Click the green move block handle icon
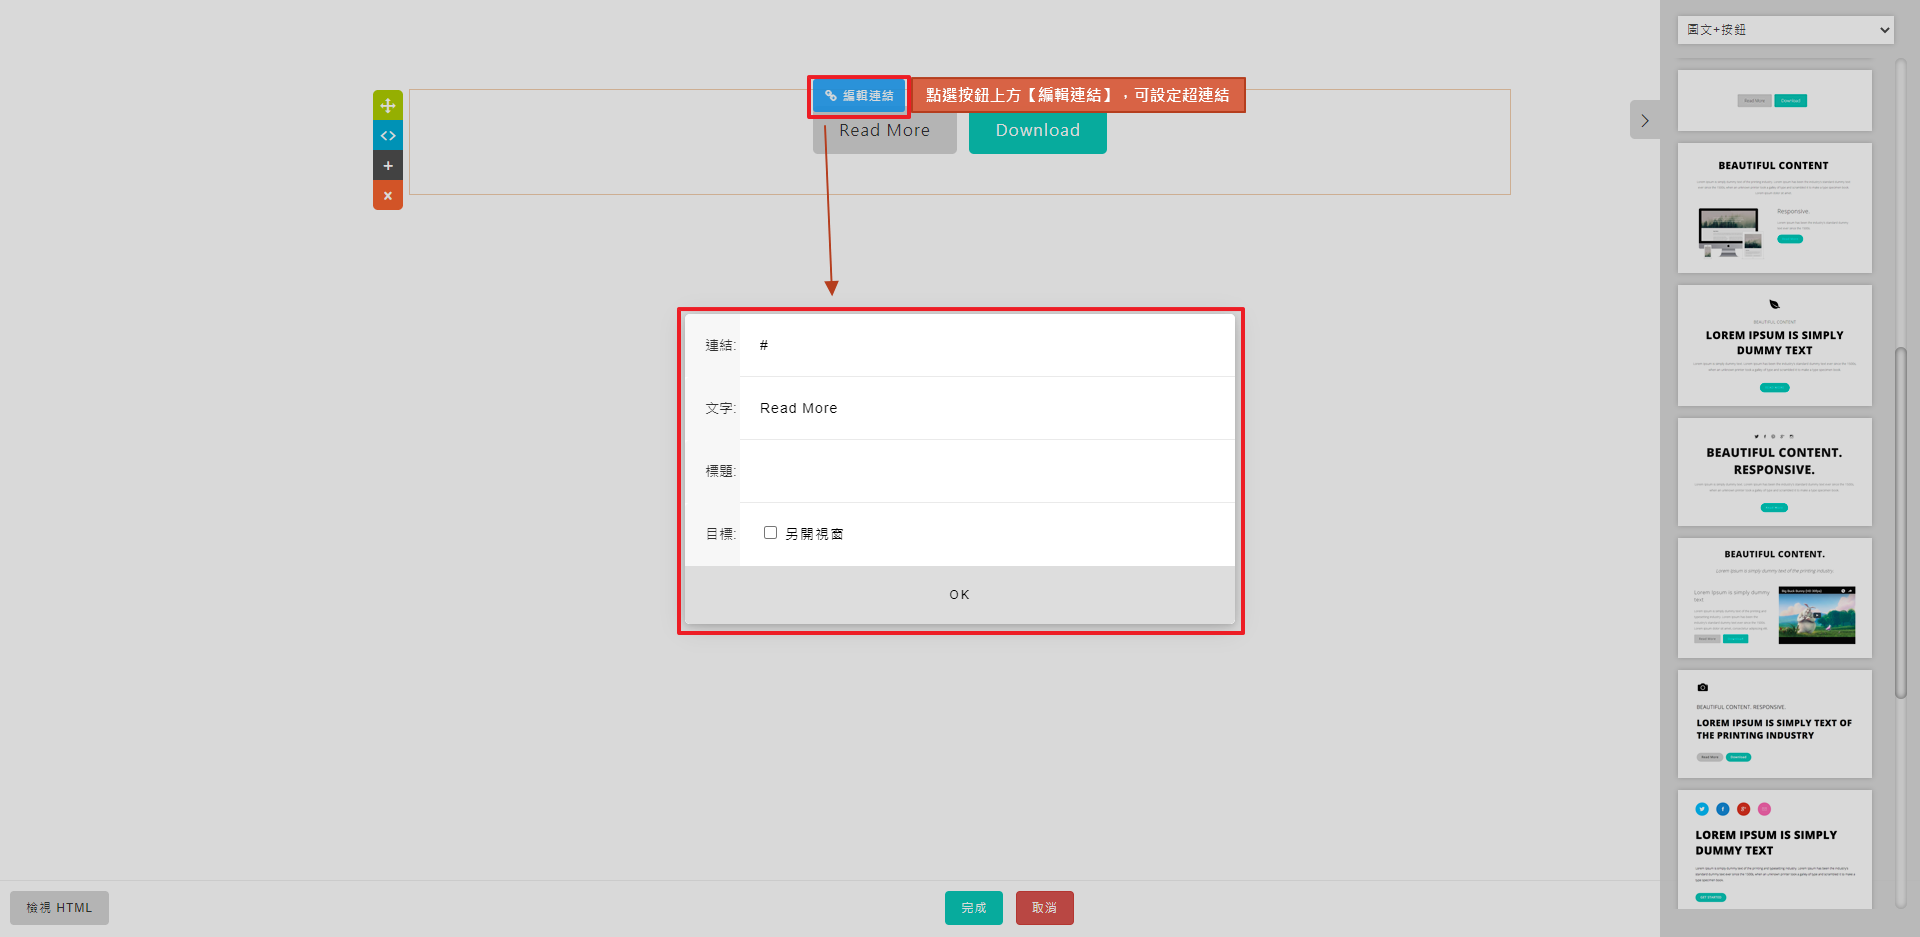This screenshot has height=937, width=1920. click(x=388, y=105)
